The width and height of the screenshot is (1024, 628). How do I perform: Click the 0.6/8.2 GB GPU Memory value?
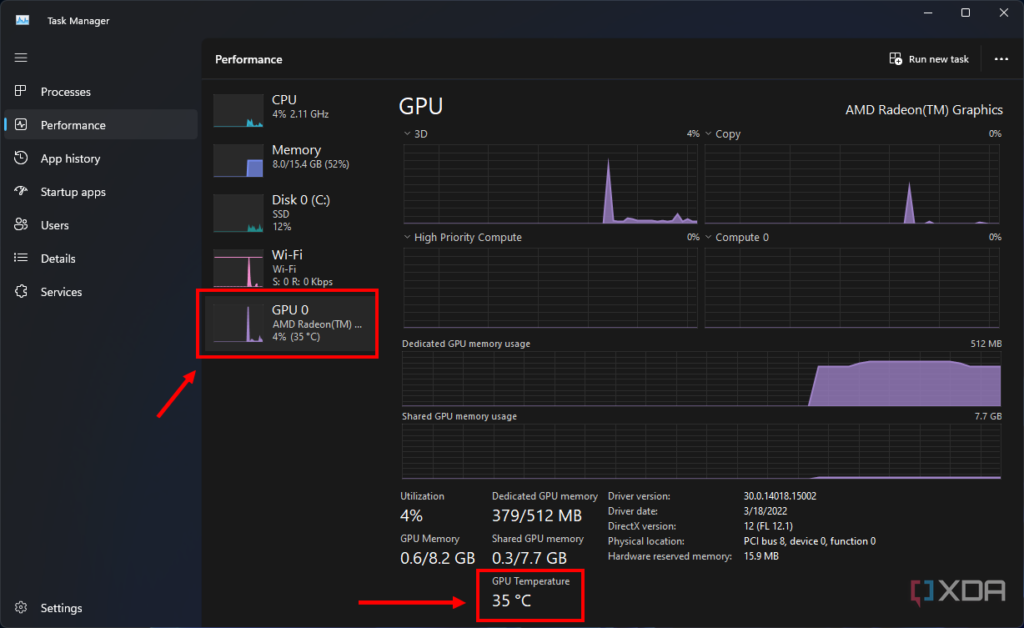point(438,558)
